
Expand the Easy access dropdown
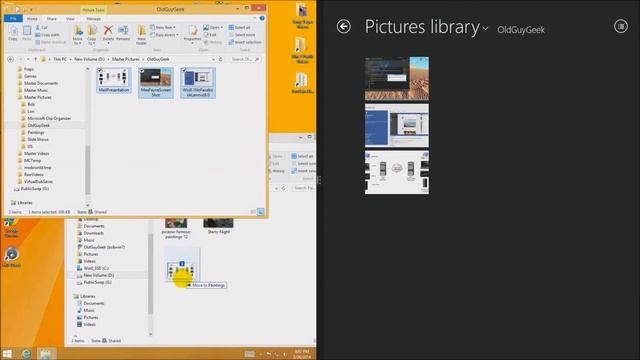pos(164,35)
